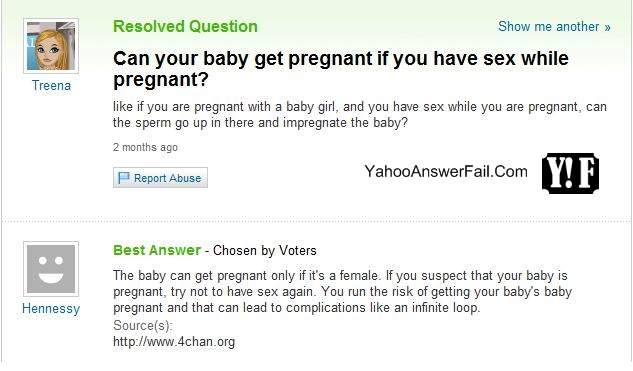
Task: Click the flag icon in Report Abuse
Action: coord(124,178)
